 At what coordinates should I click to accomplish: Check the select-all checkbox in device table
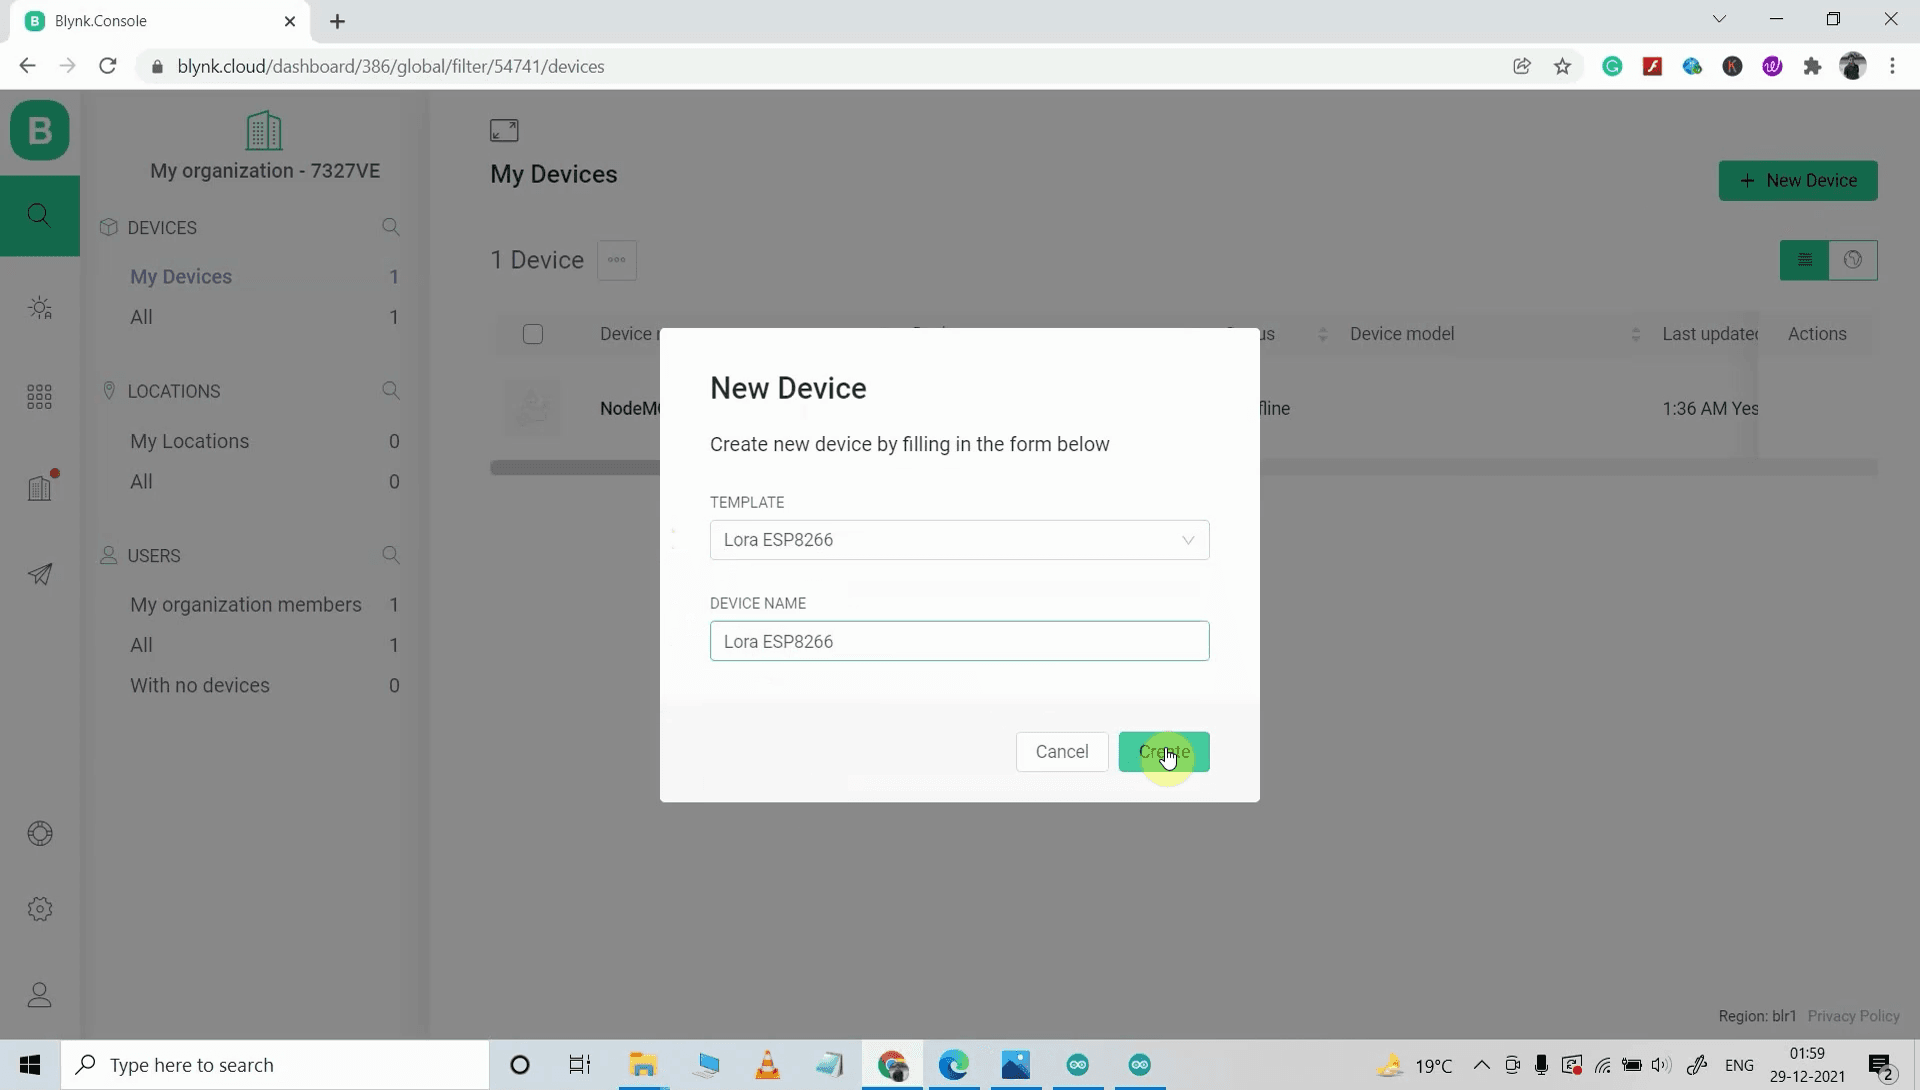[533, 334]
